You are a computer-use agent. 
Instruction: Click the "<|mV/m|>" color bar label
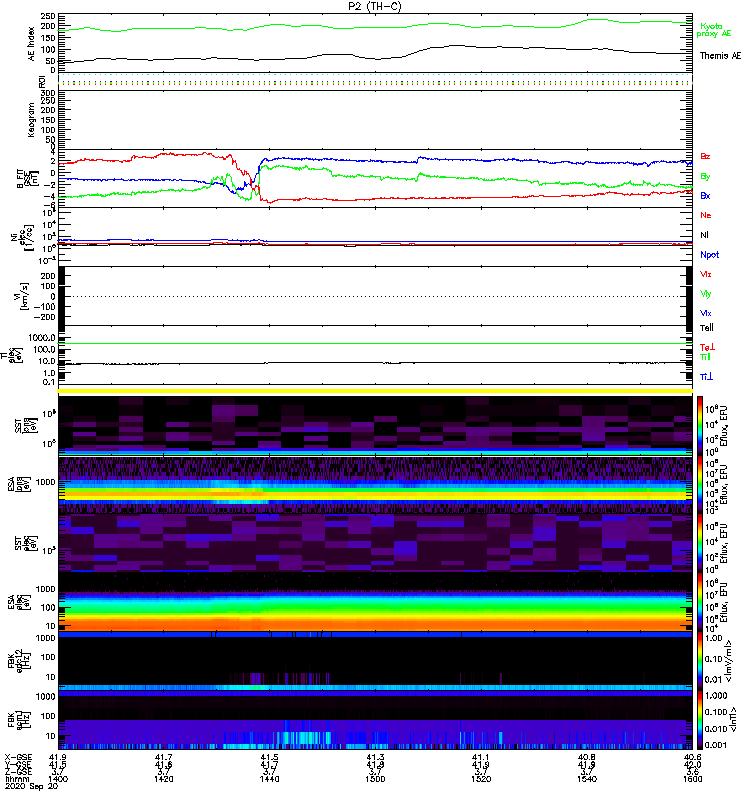[x=729, y=661]
